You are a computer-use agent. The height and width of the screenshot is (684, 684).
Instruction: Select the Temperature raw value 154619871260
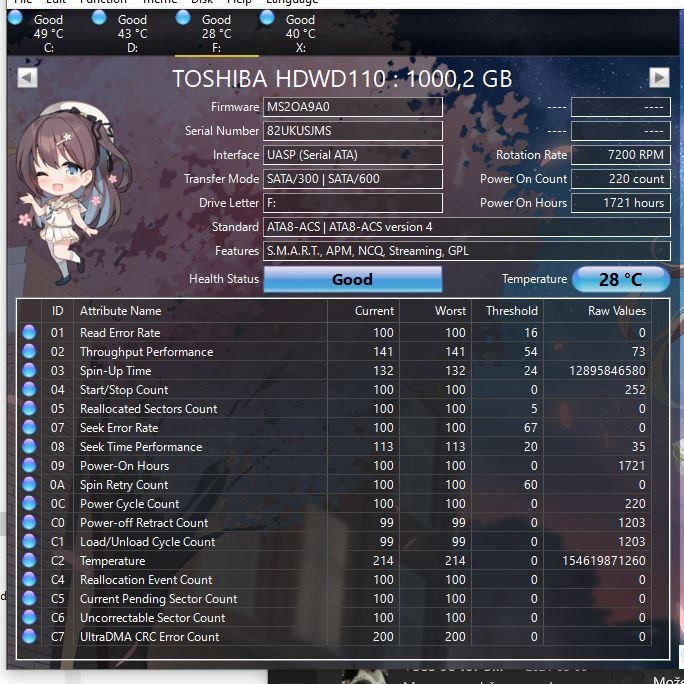click(x=604, y=561)
